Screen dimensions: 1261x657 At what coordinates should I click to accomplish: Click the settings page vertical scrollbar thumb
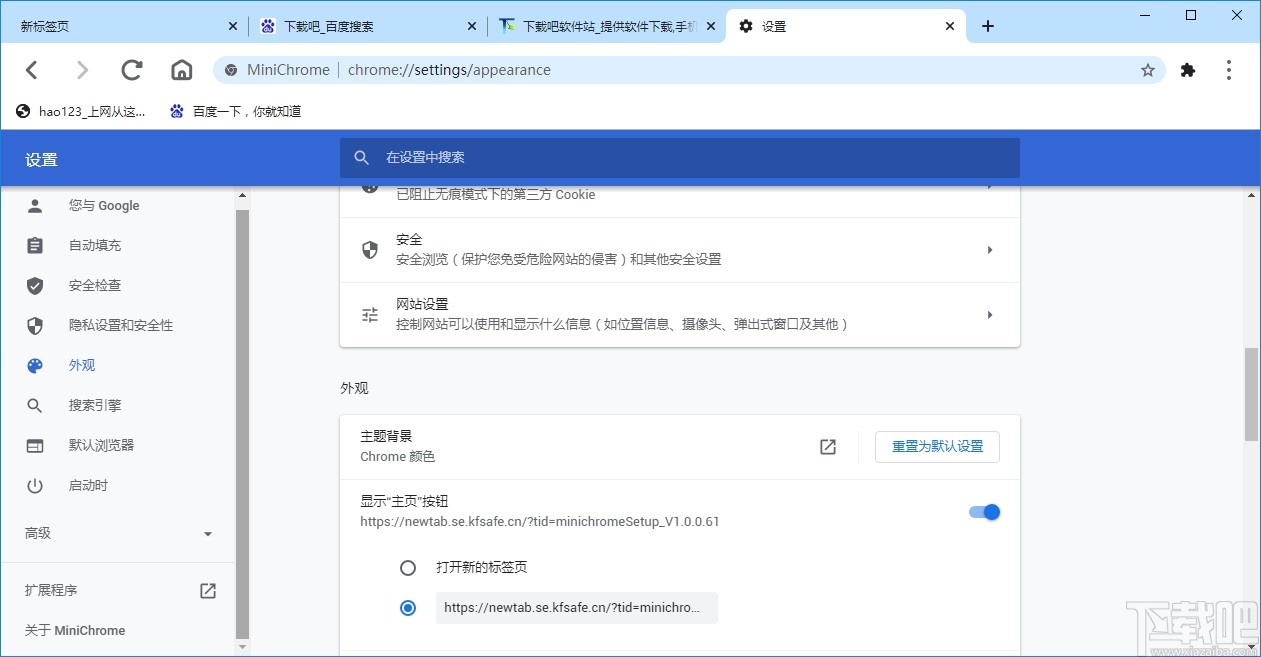pyautogui.click(x=1251, y=394)
